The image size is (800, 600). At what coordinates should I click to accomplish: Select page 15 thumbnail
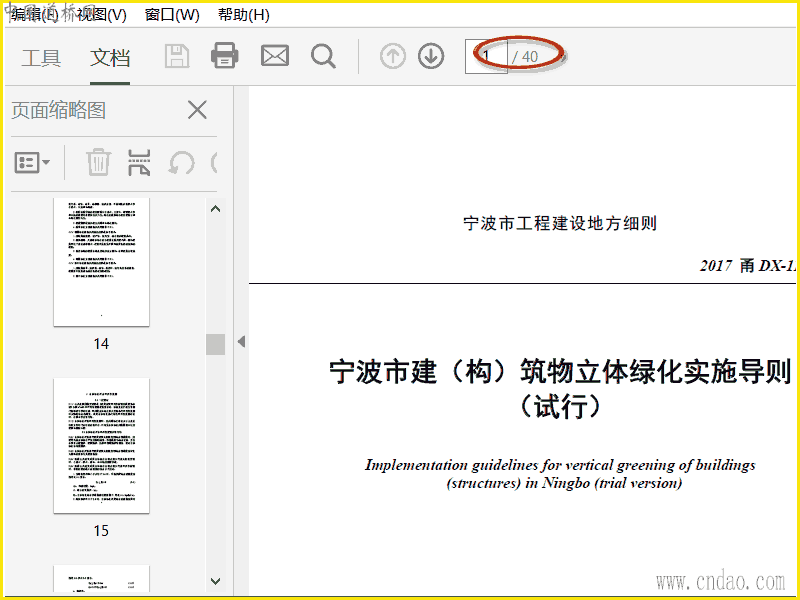pyautogui.click(x=102, y=445)
